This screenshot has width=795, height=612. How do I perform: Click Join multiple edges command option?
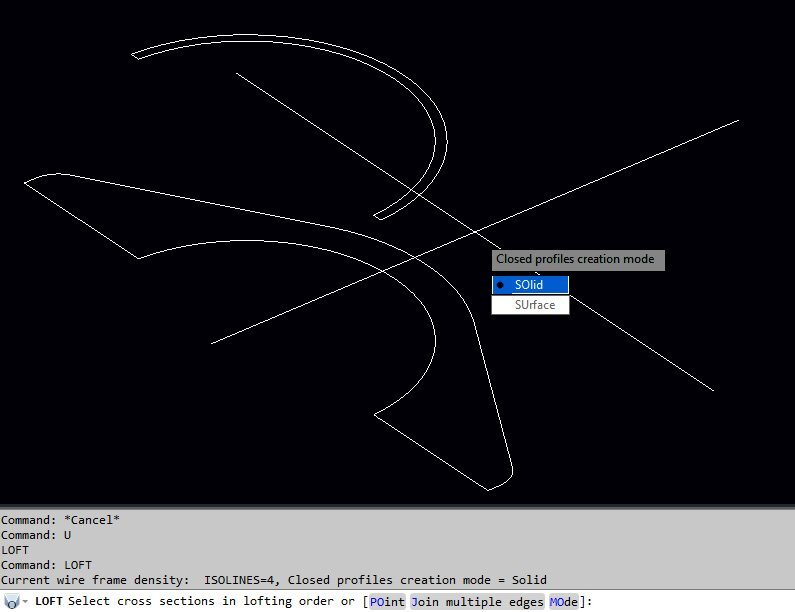point(477,602)
